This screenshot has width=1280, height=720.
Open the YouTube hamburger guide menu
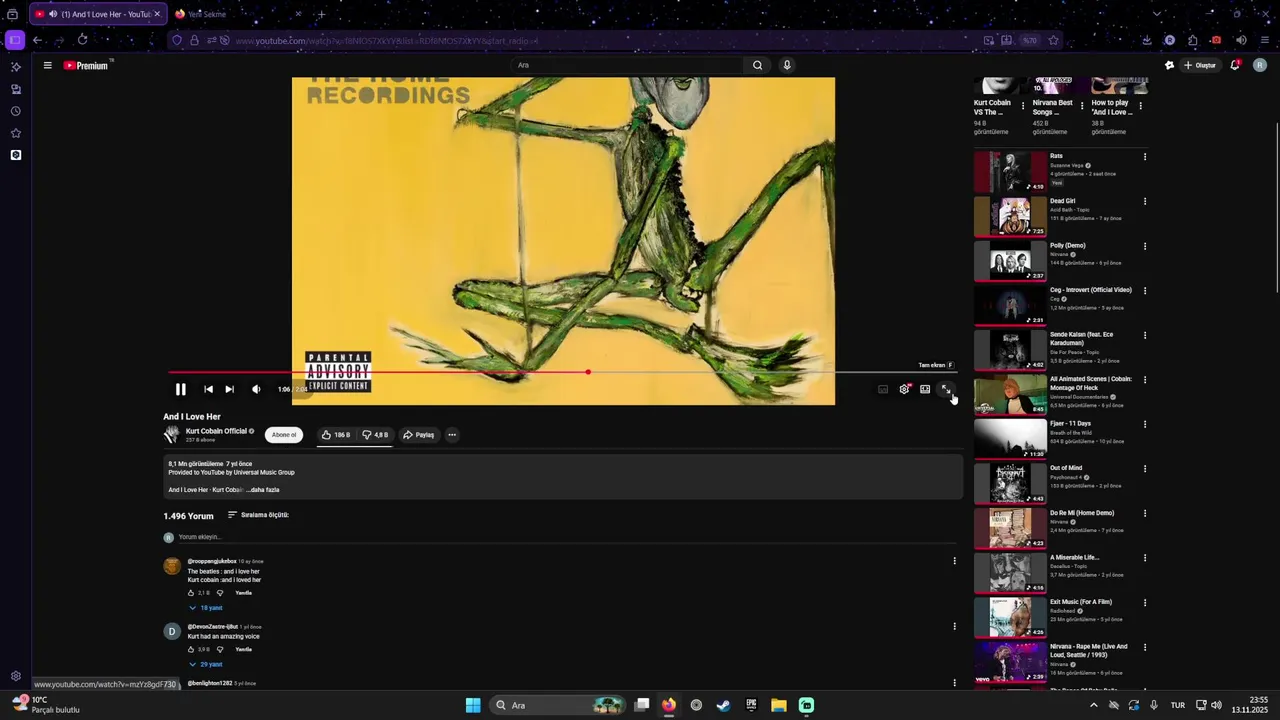click(x=47, y=65)
